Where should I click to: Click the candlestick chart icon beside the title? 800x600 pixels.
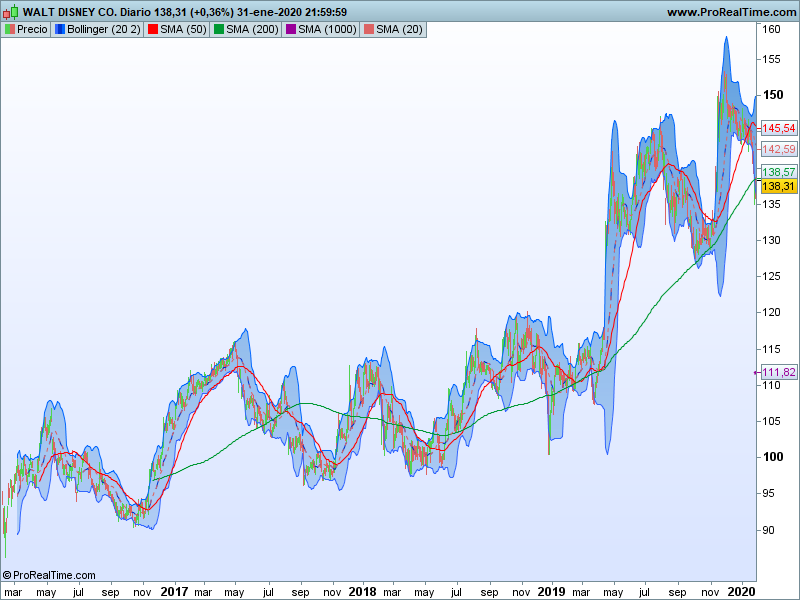point(11,11)
